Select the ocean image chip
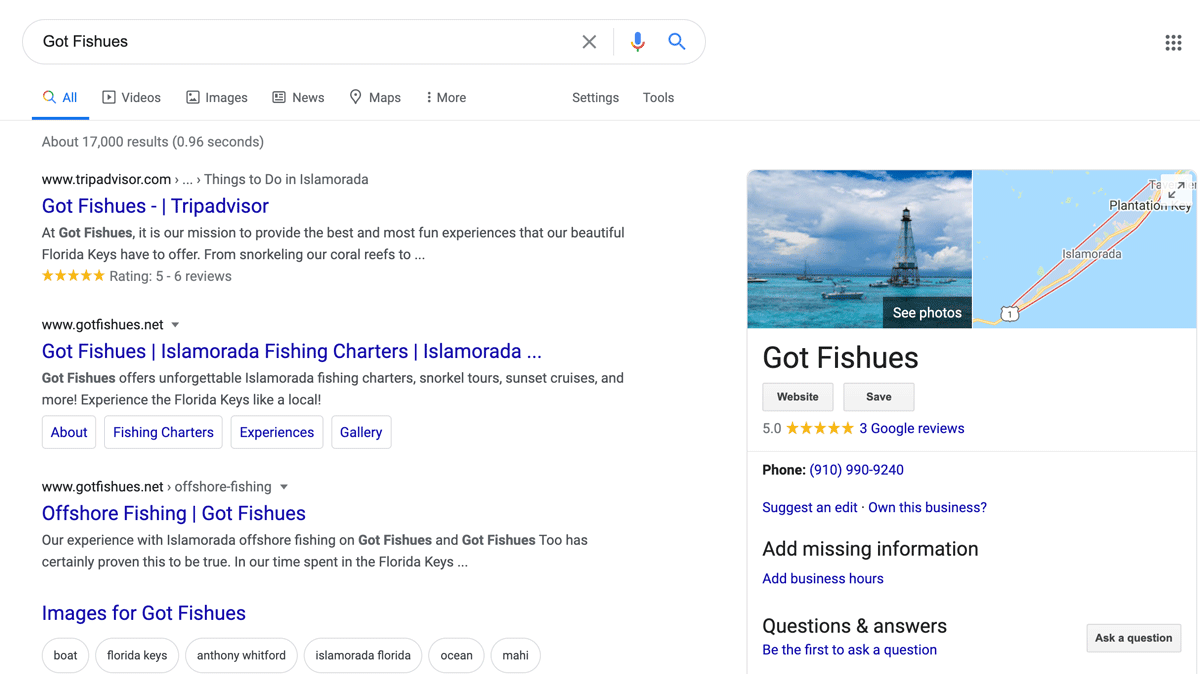The height and width of the screenshot is (674, 1200). [456, 656]
